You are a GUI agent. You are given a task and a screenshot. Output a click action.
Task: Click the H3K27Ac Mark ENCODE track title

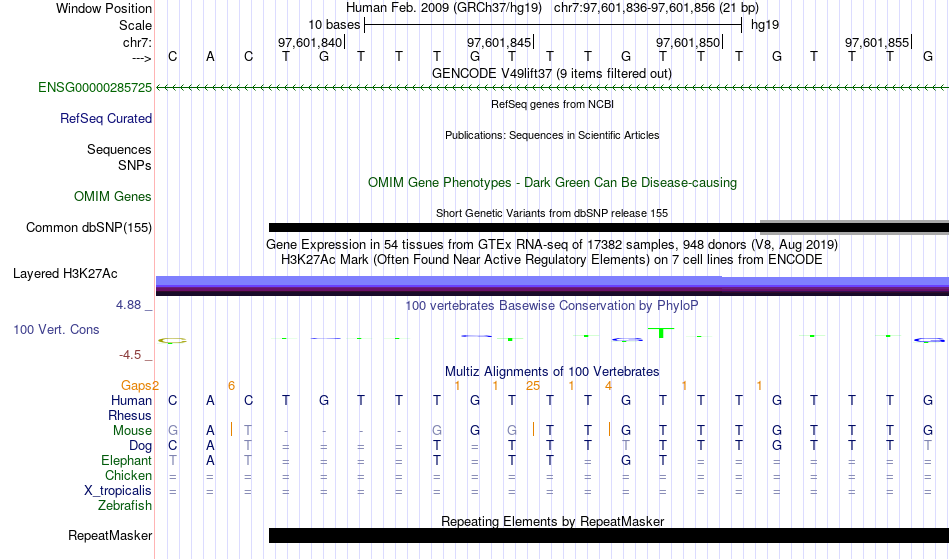pos(552,260)
